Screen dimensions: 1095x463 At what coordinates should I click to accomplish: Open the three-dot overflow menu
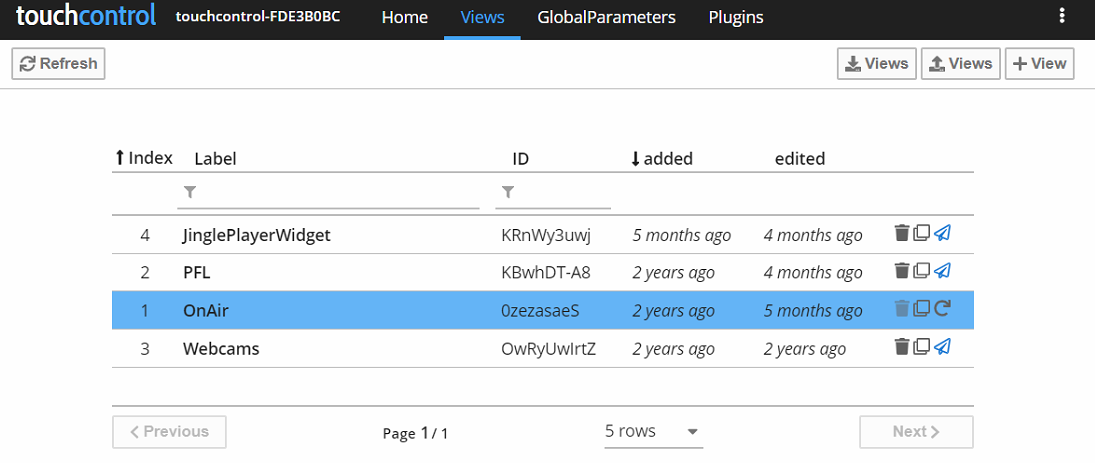coord(1061,16)
